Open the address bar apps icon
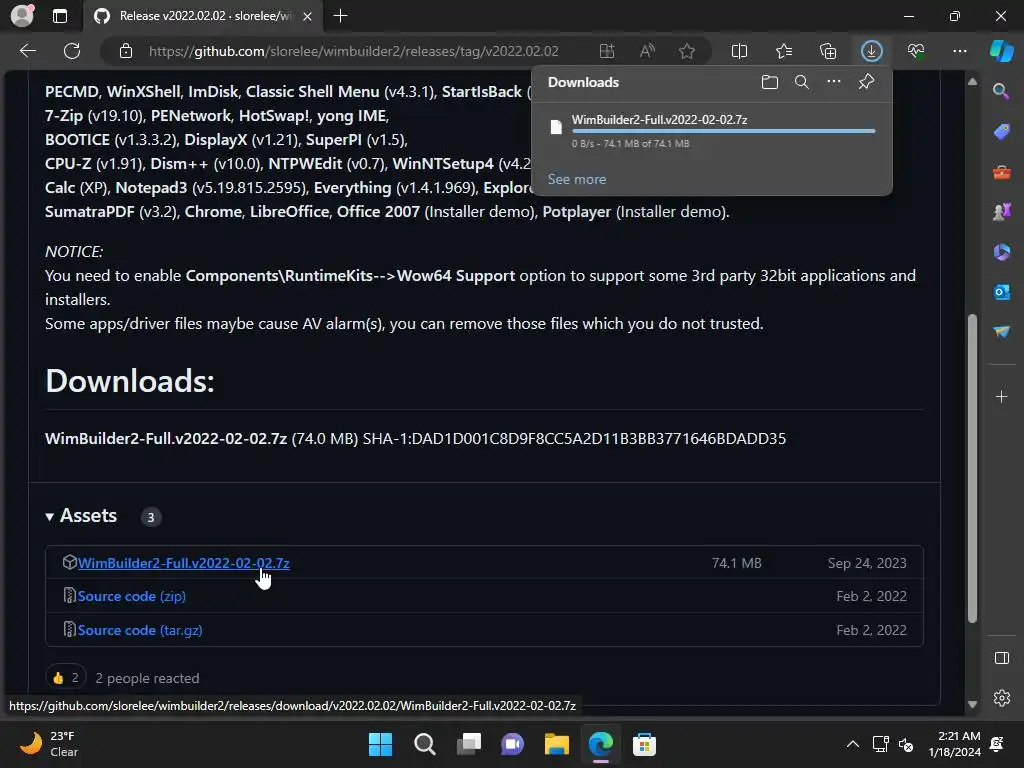 pyautogui.click(x=607, y=51)
